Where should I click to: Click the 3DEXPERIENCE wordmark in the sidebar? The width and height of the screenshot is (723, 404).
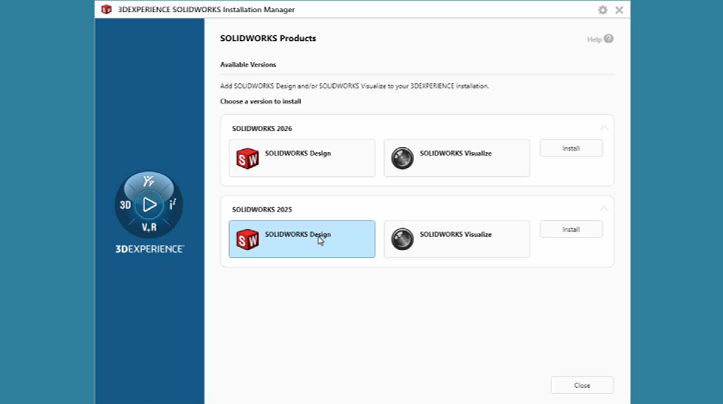[149, 249]
